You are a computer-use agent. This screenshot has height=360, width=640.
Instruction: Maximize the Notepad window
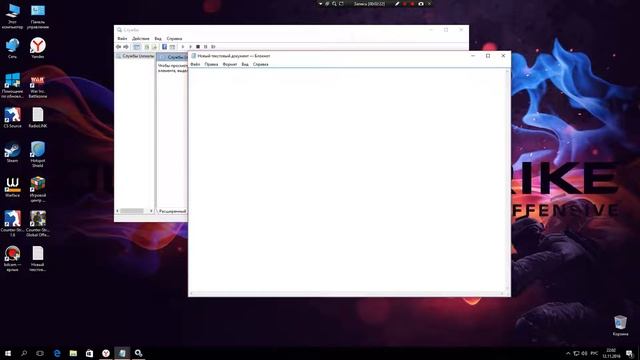tap(488, 56)
